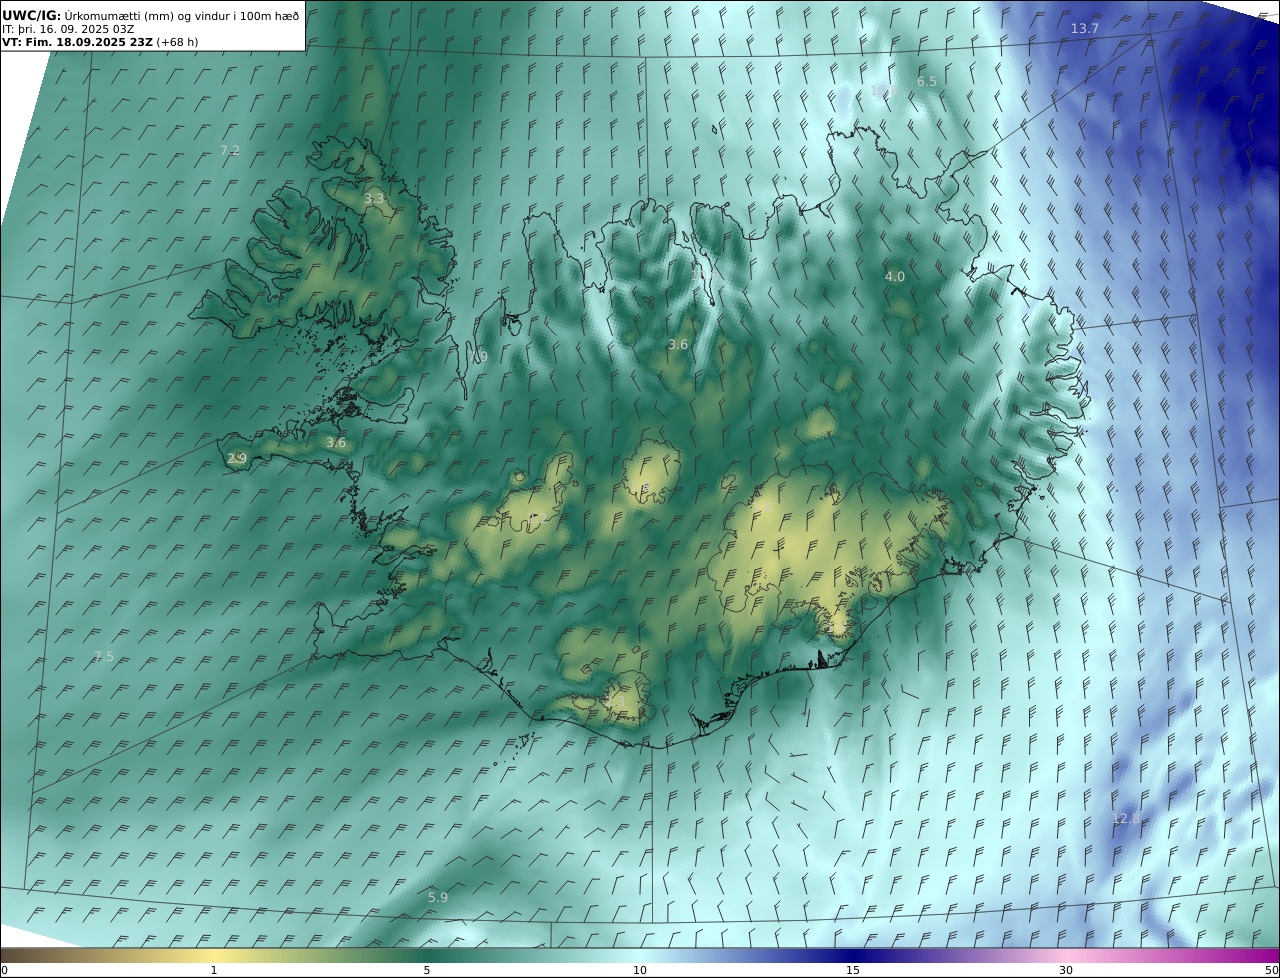The height and width of the screenshot is (978, 1280).
Task: Click the 'VT: Fim. 18.09.2025 23Z (+68 h)' line
Action: [100, 42]
